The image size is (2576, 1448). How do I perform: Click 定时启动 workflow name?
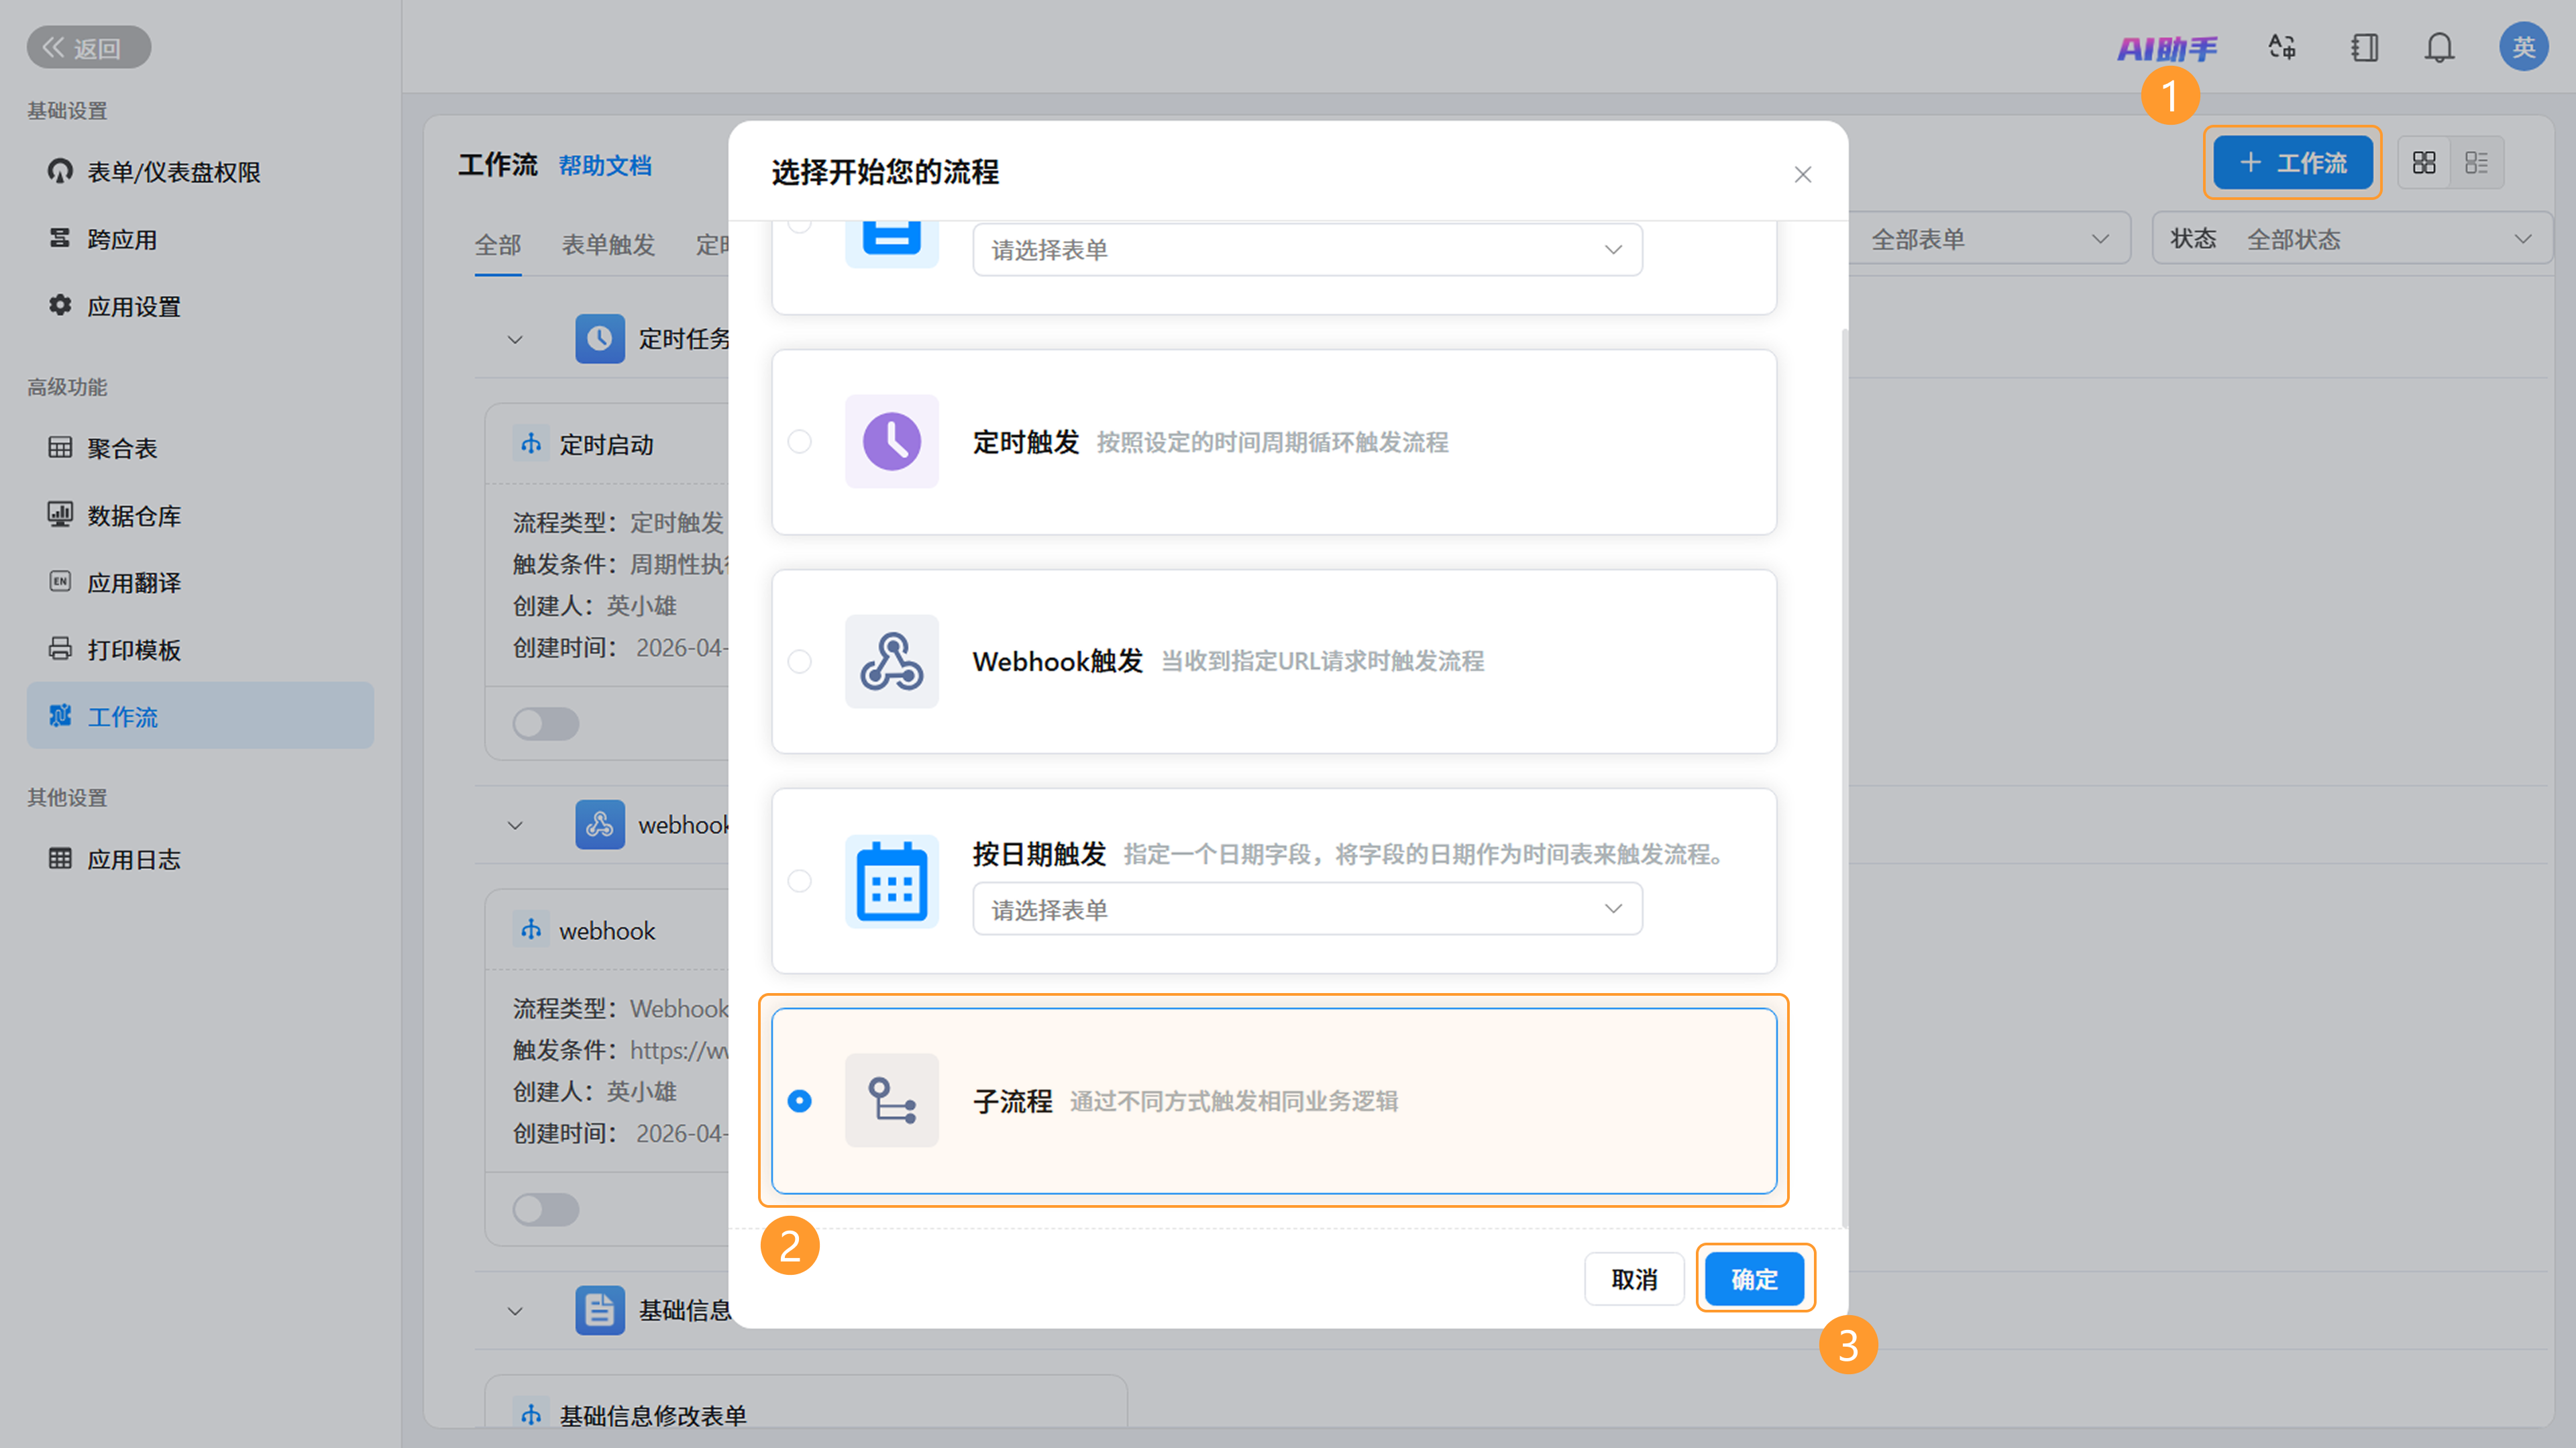pos(606,445)
